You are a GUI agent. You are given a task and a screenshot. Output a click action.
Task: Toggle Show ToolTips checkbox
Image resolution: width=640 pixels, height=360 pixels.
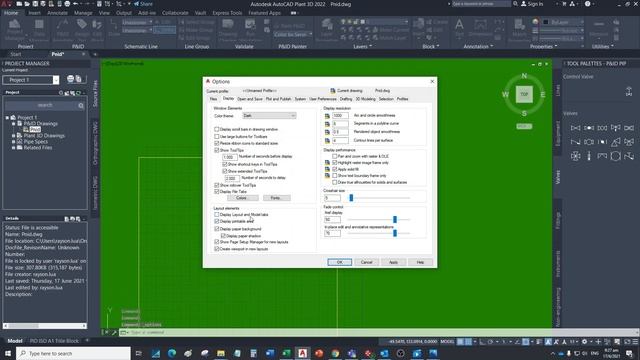tap(217, 150)
